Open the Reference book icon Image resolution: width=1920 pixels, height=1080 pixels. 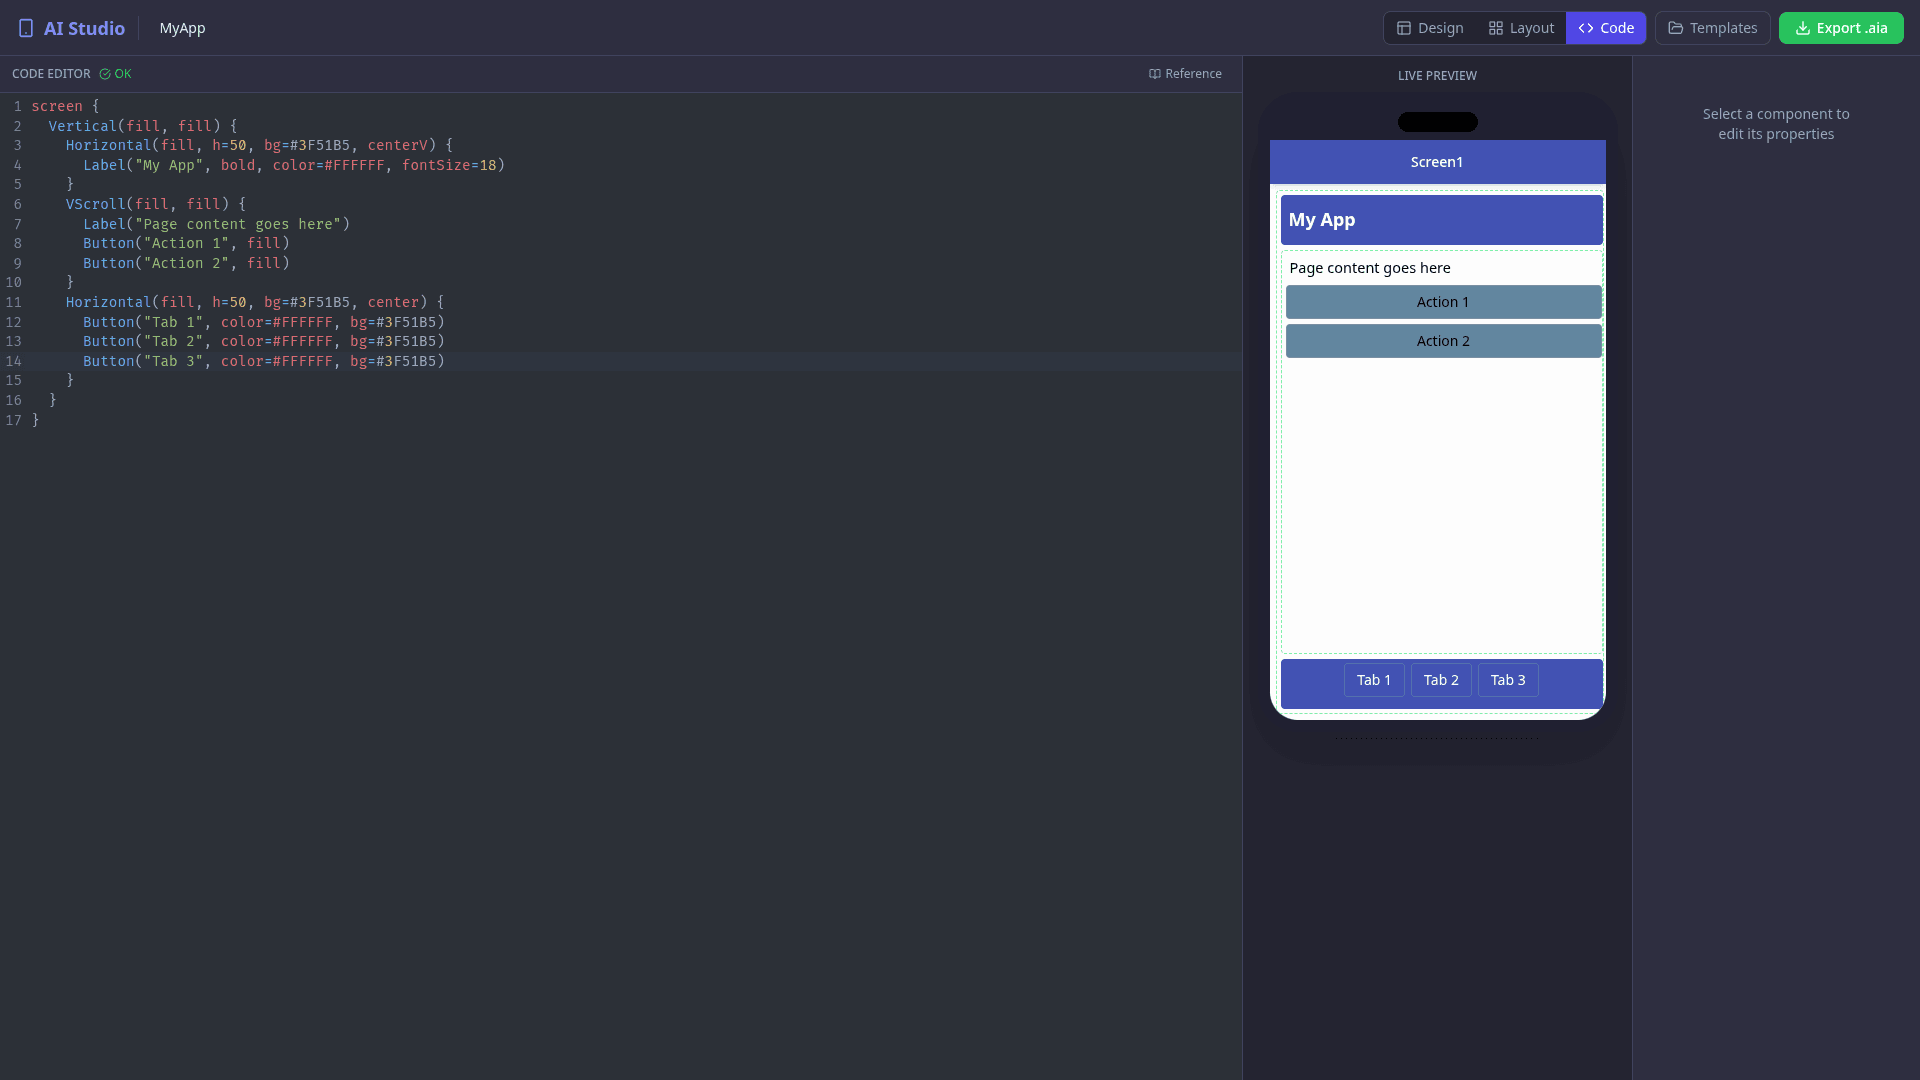(1155, 73)
